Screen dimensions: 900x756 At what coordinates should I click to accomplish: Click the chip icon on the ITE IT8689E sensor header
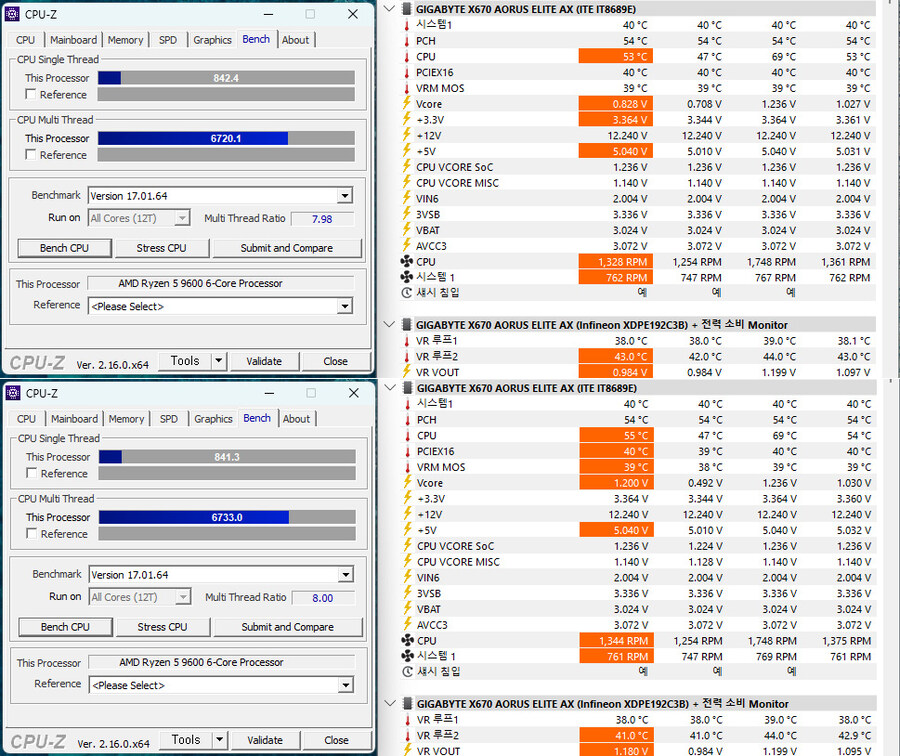tap(405, 9)
